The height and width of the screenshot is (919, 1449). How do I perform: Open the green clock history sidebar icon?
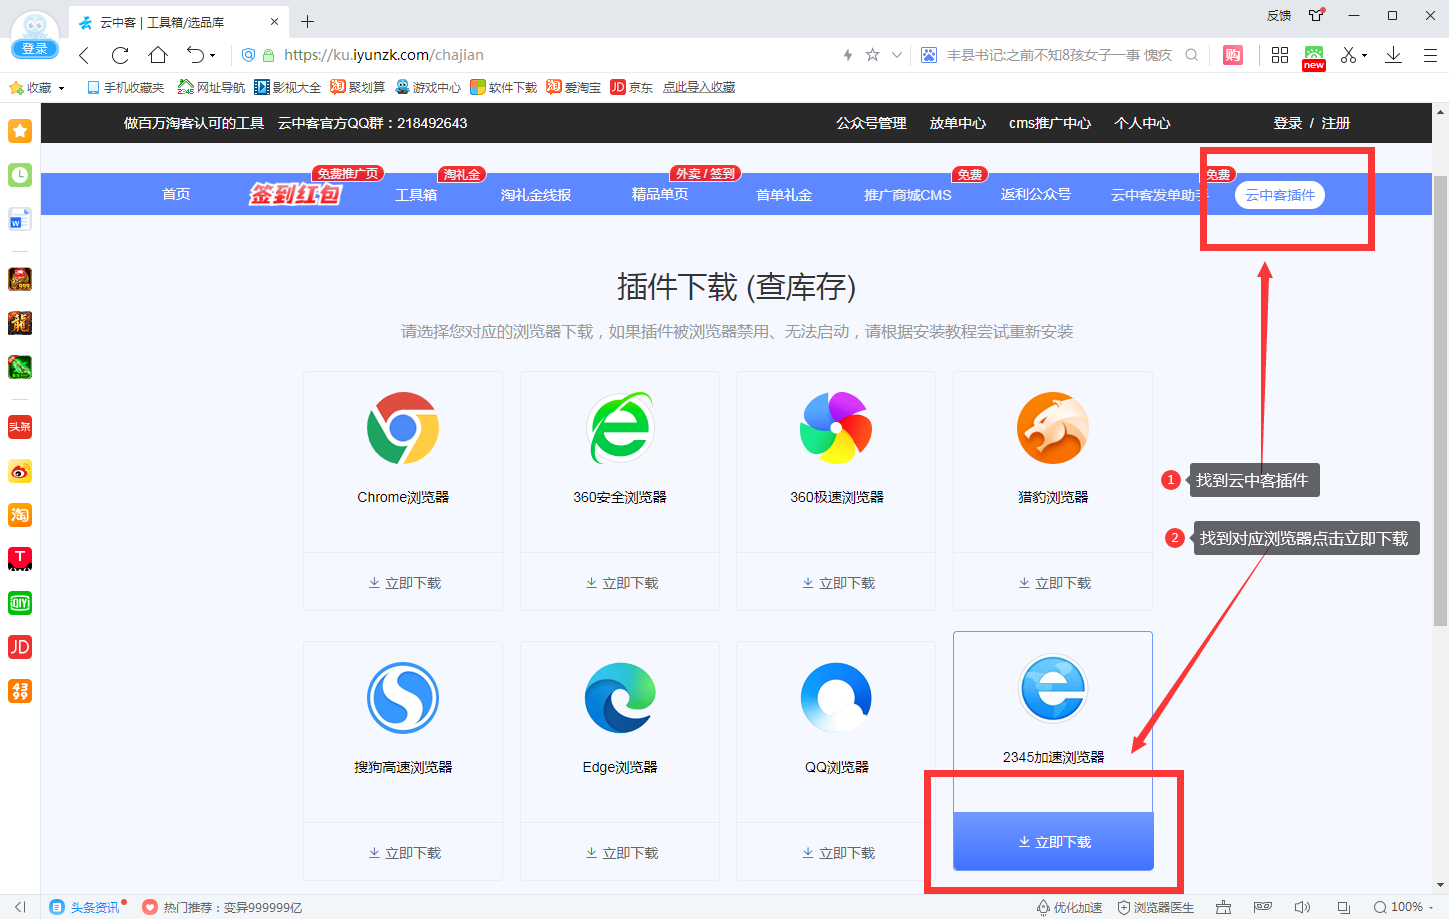click(20, 175)
